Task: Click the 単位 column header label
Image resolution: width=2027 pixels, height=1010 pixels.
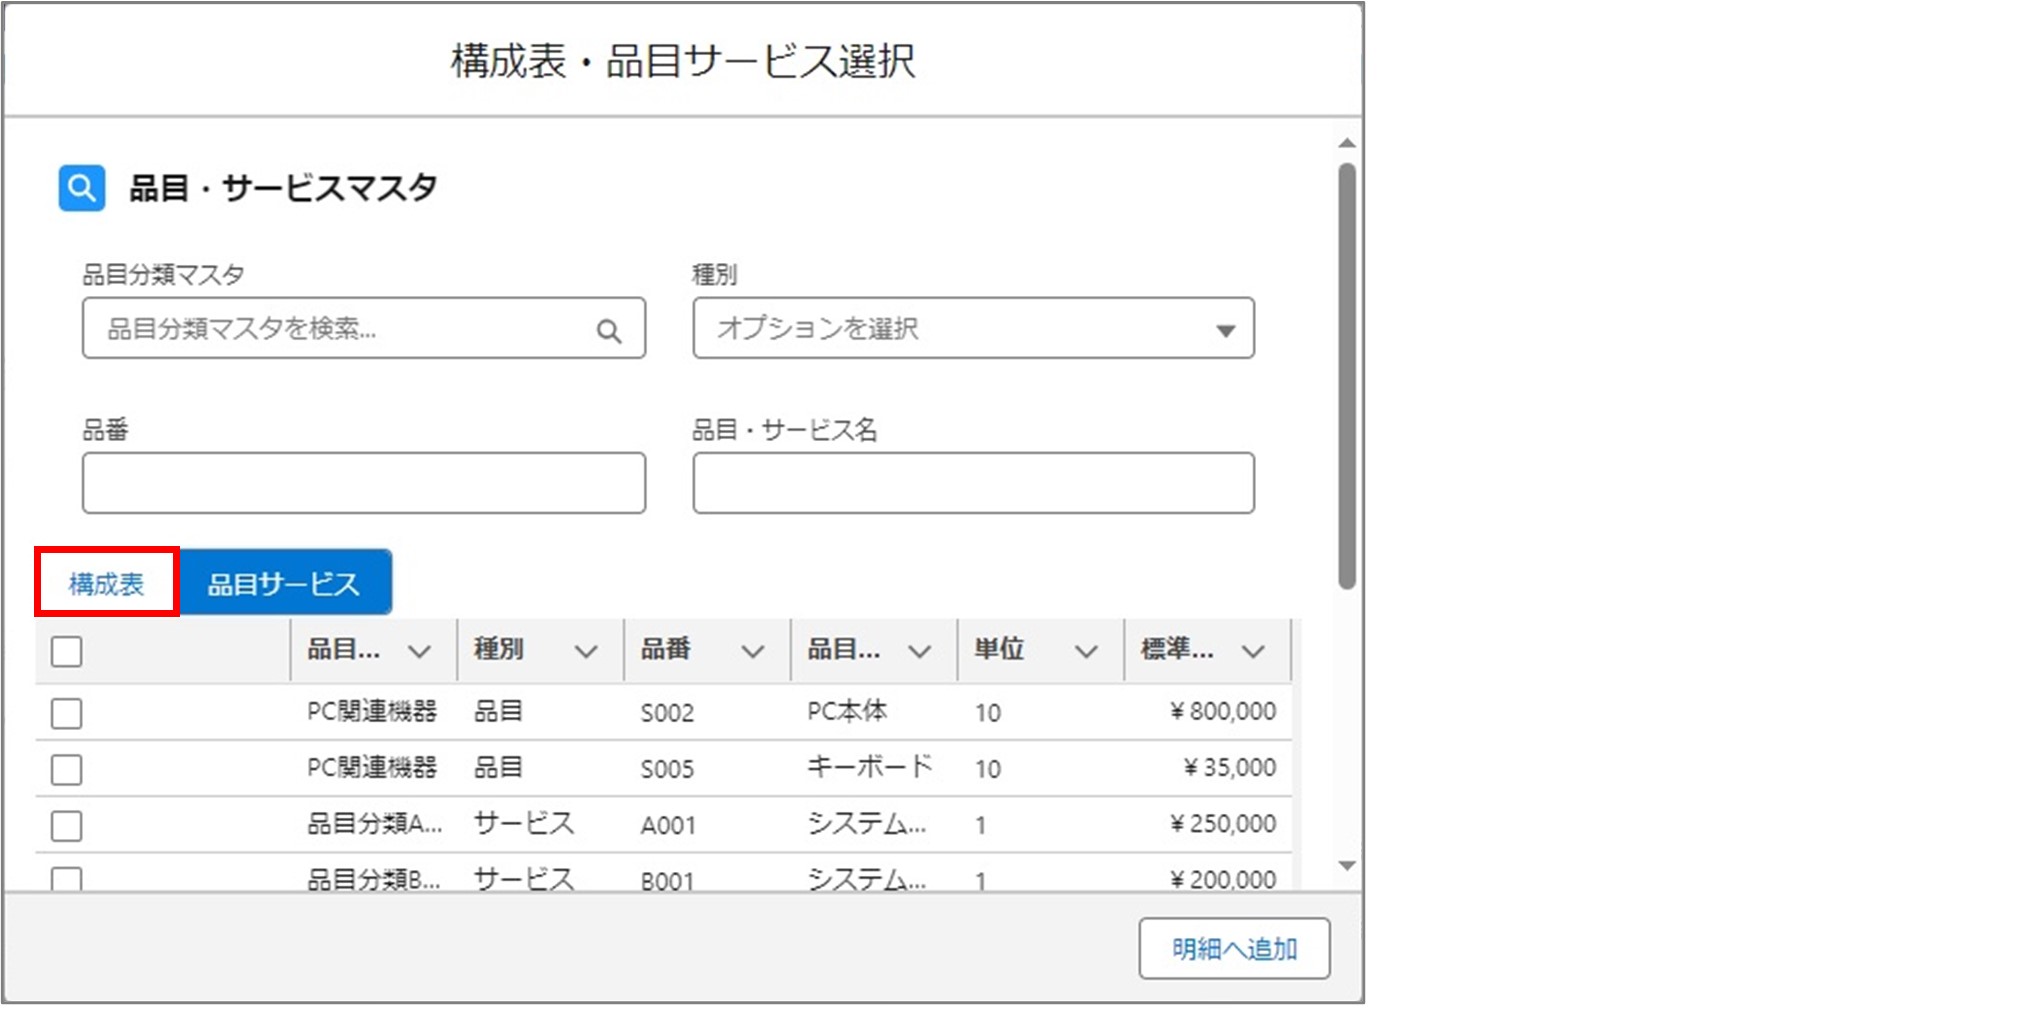Action: [999, 649]
